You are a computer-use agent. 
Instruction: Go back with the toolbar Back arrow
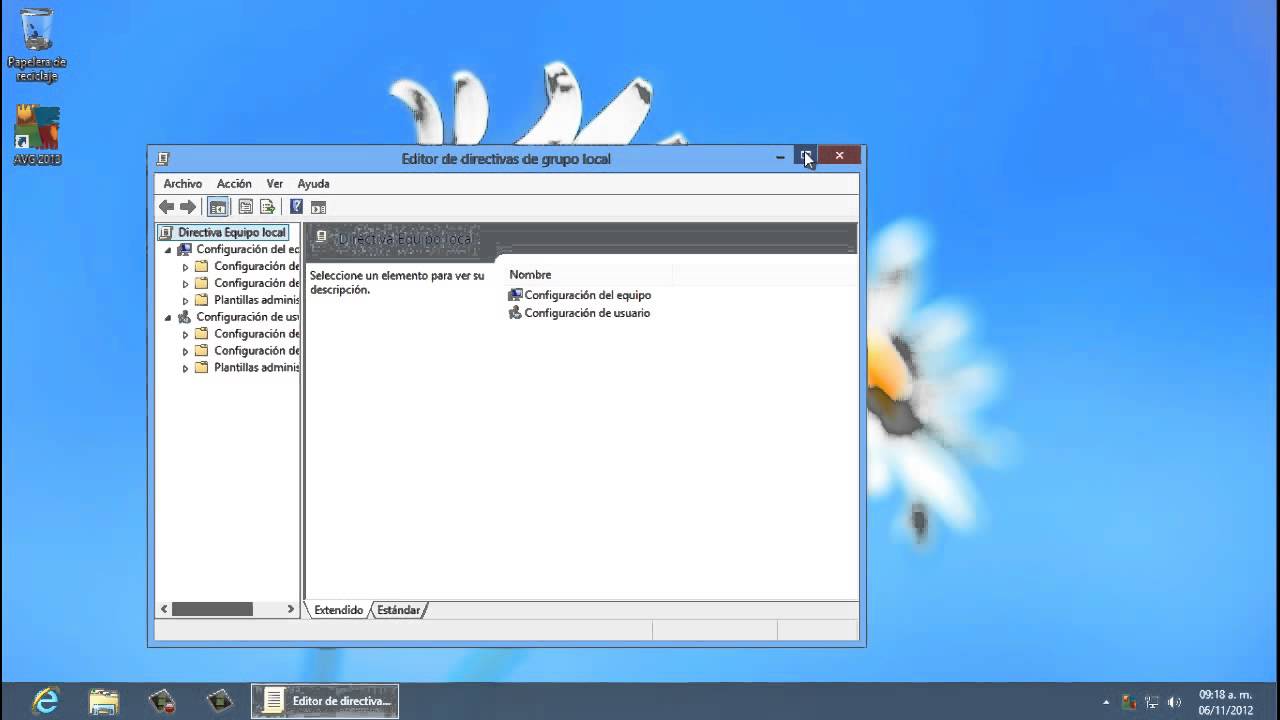(166, 207)
